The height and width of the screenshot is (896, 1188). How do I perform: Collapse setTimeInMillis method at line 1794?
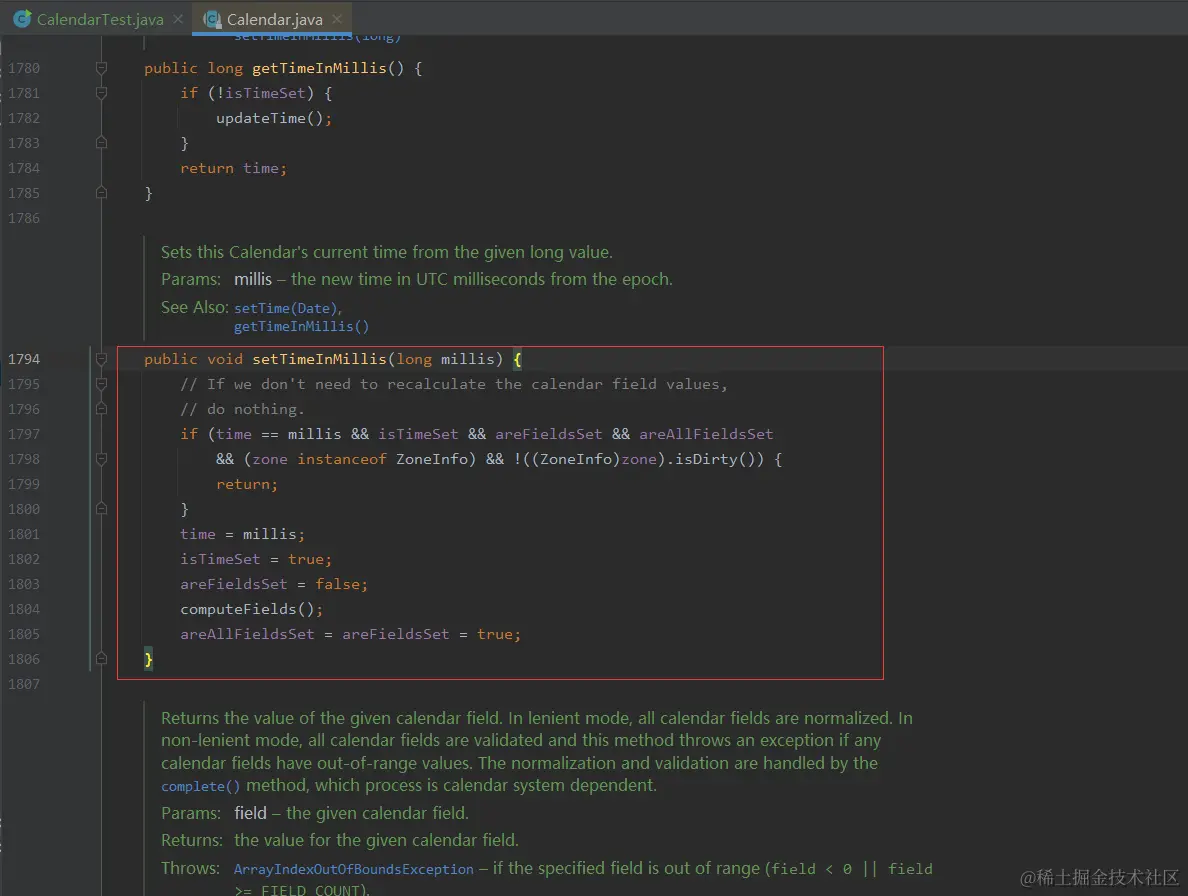click(x=102, y=359)
